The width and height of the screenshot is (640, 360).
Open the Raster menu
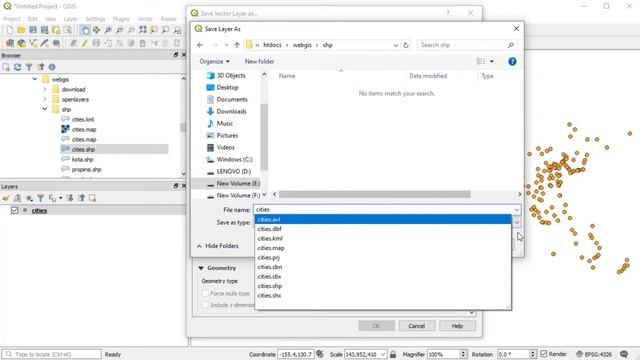pyautogui.click(x=169, y=19)
